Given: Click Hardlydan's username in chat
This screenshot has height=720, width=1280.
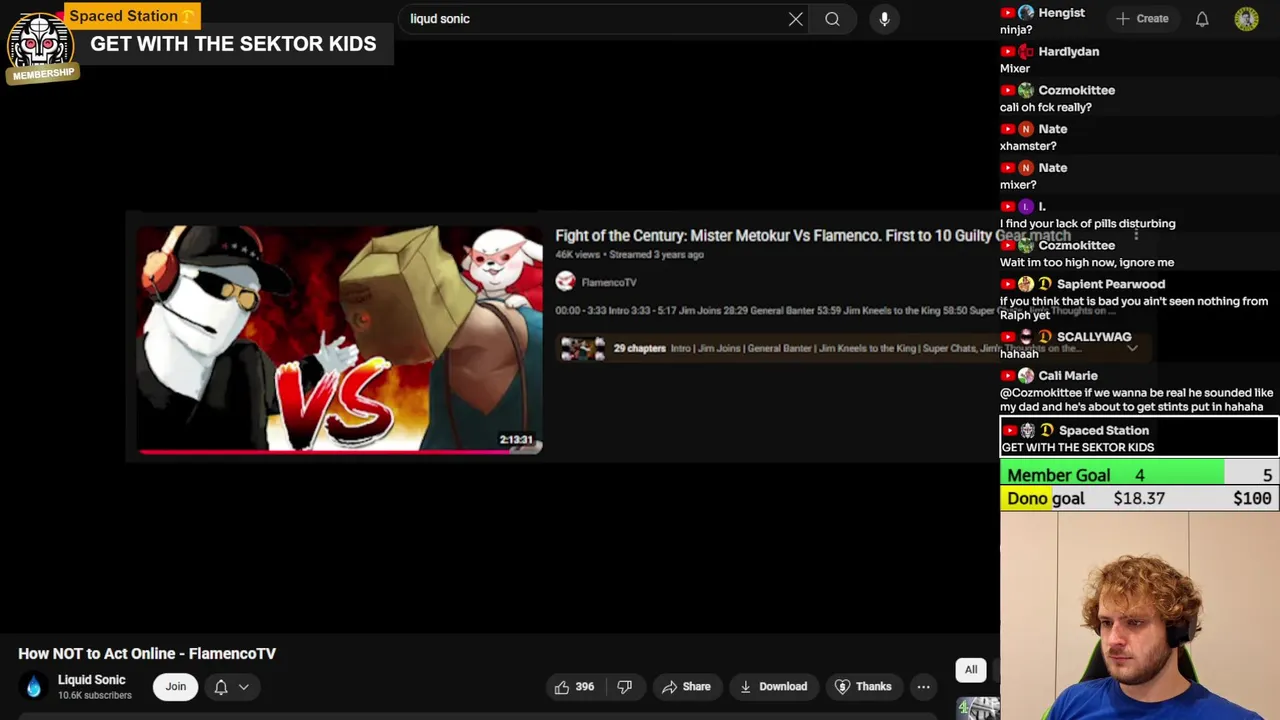Looking at the screenshot, I should (x=1068, y=52).
